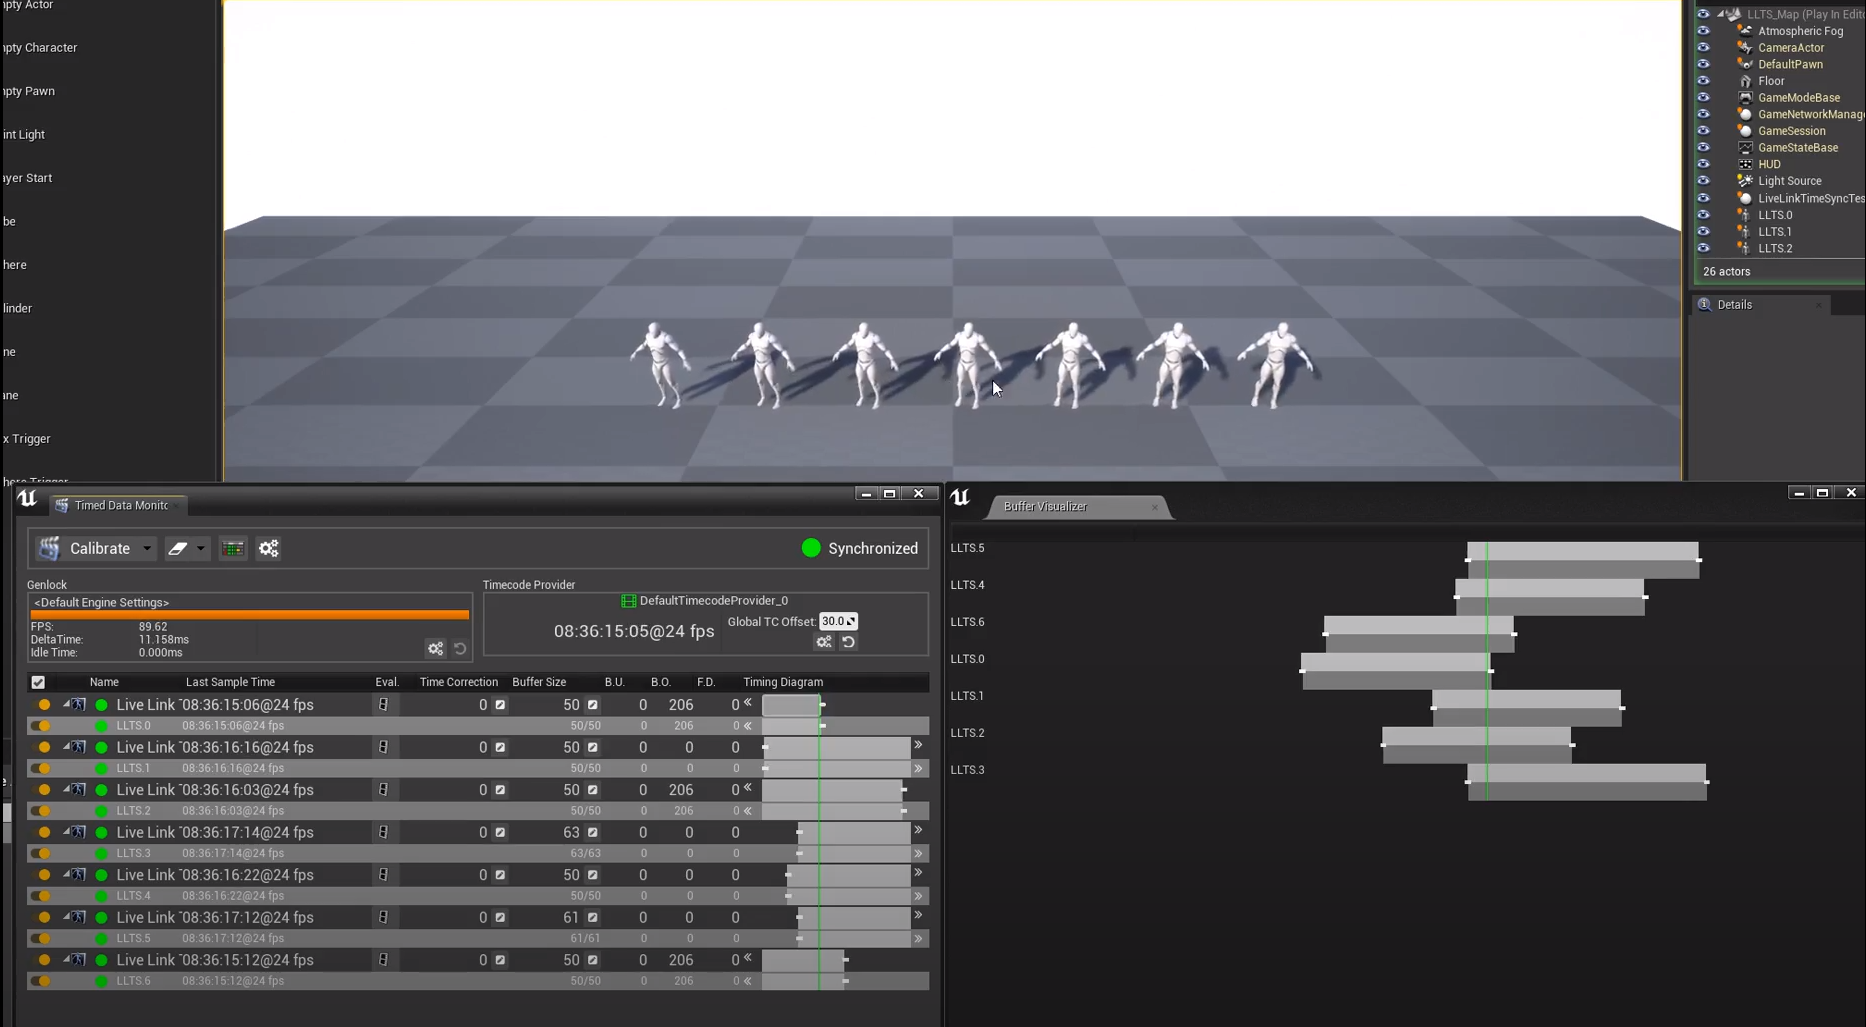The image size is (1866, 1027).
Task: Switch to the Details tab
Action: 1760,305
